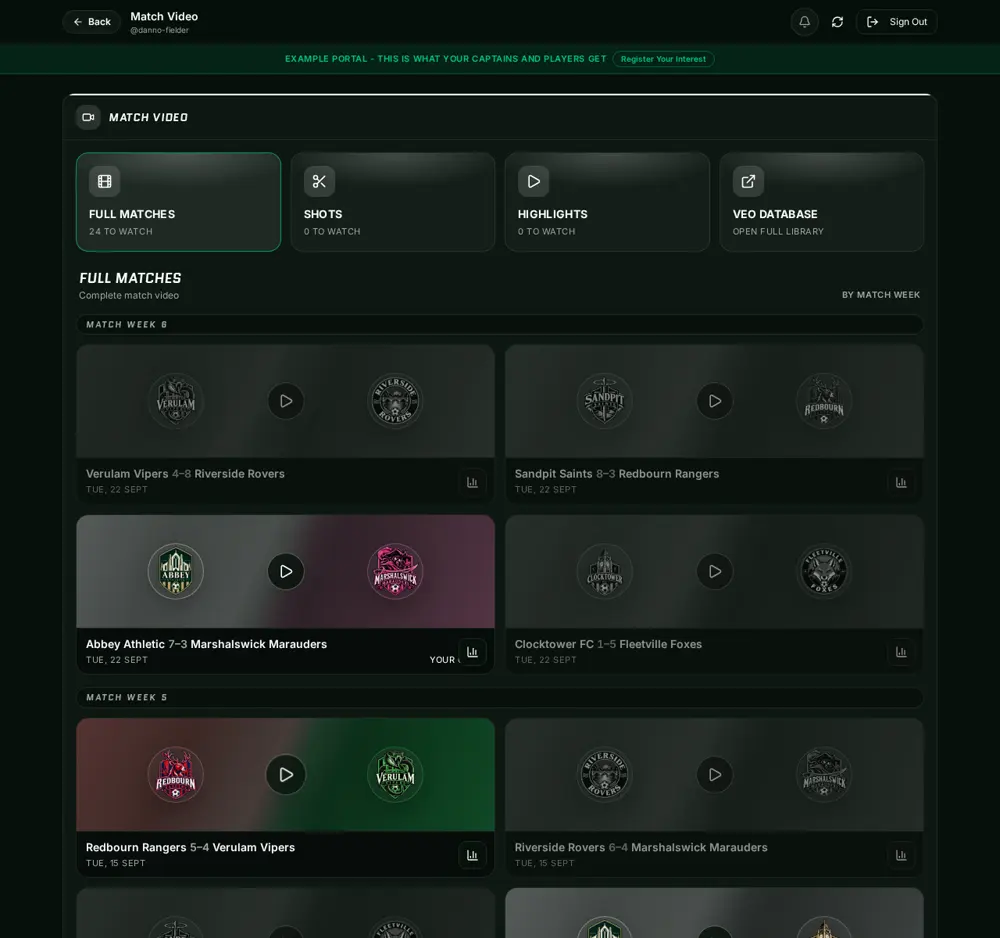Click the @danno-fielder username text

click(x=159, y=31)
